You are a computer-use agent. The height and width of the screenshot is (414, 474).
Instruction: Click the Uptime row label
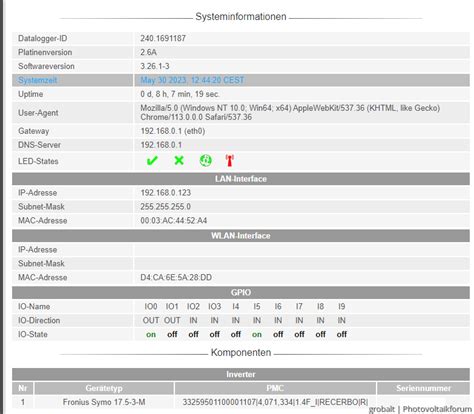click(x=30, y=94)
